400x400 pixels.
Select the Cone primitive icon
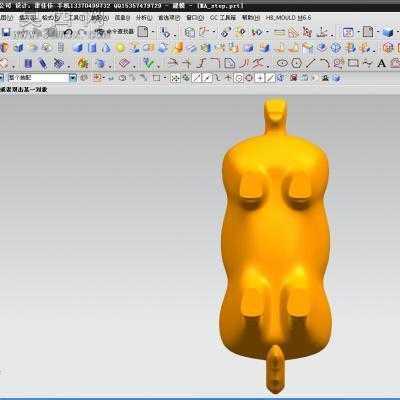(x=106, y=48)
